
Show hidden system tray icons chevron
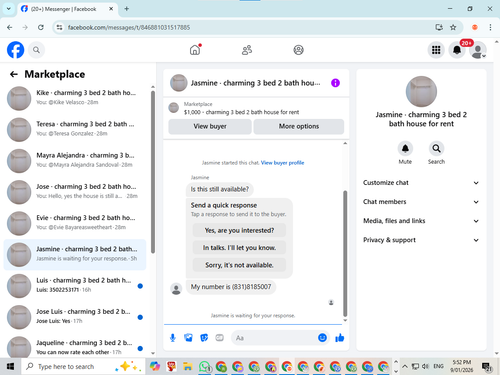pyautogui.click(x=405, y=367)
